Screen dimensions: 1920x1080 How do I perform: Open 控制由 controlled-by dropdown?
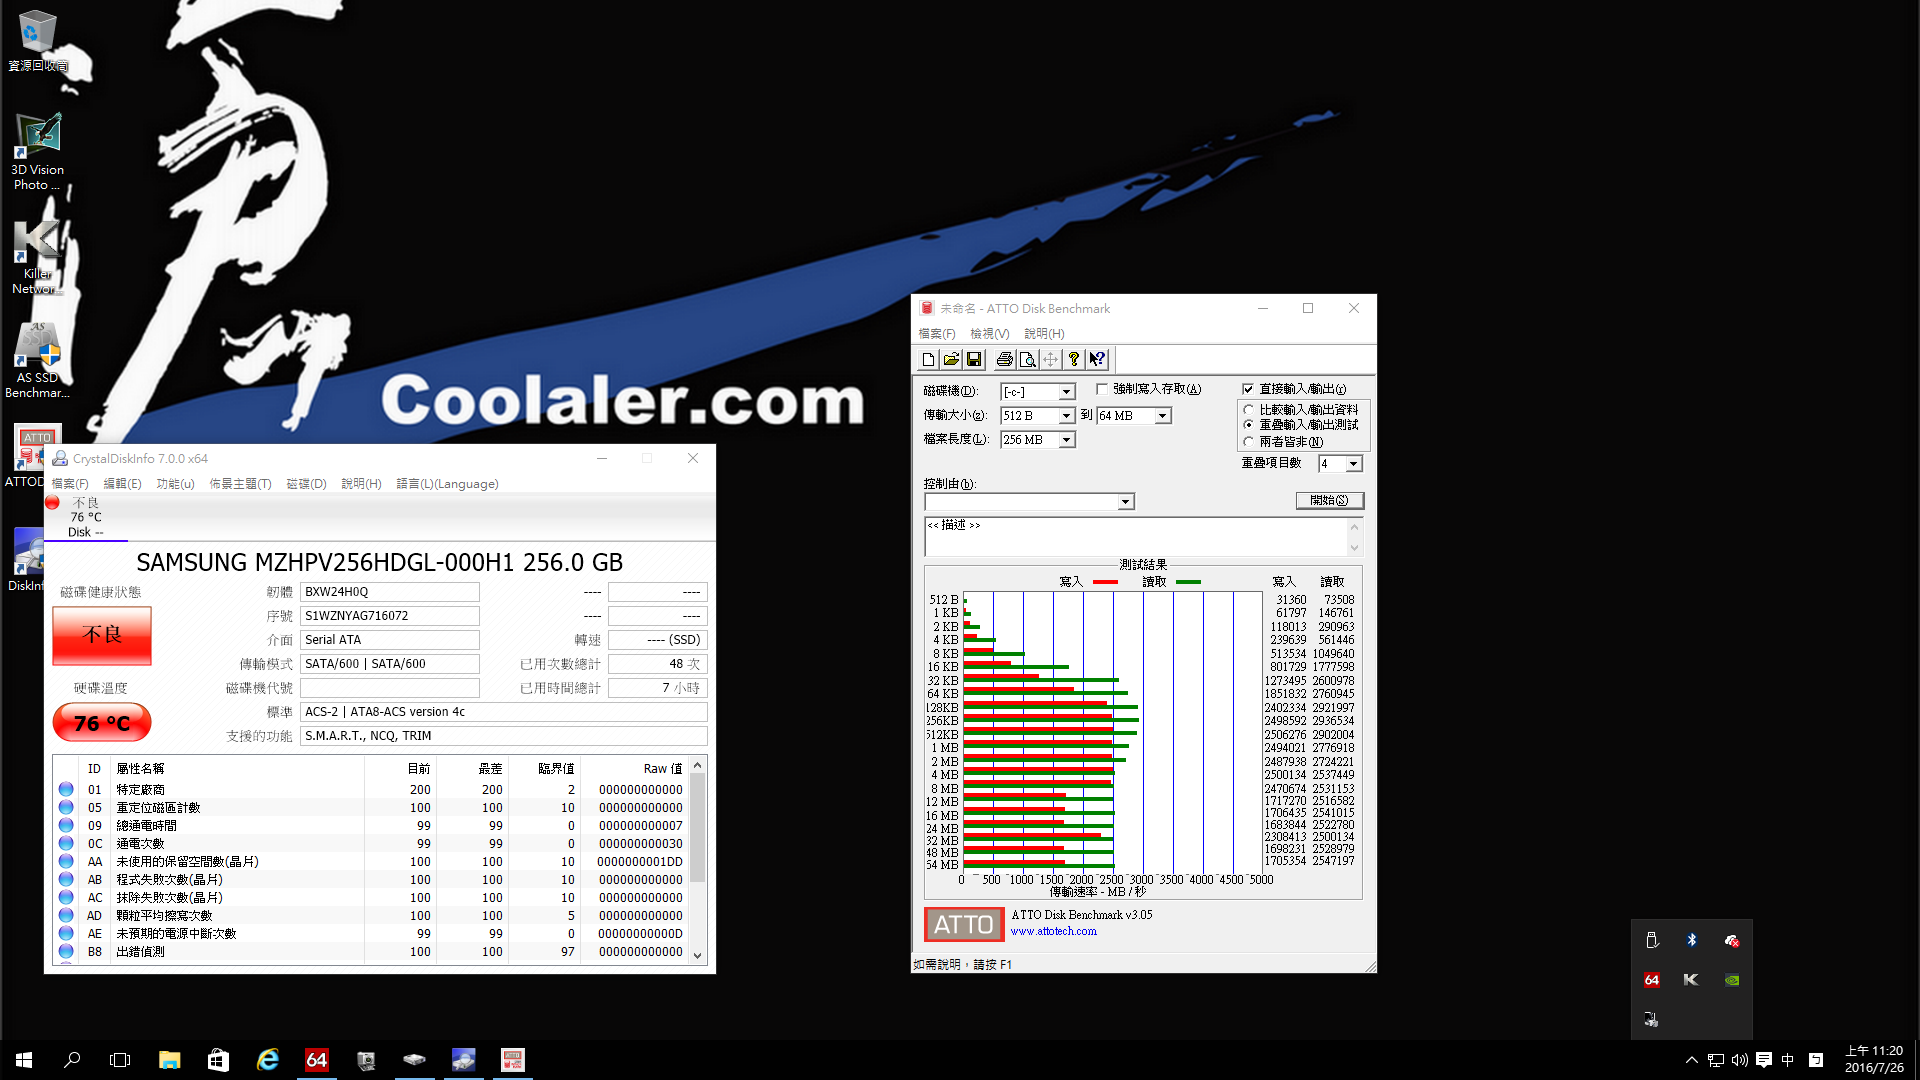pyautogui.click(x=1125, y=502)
